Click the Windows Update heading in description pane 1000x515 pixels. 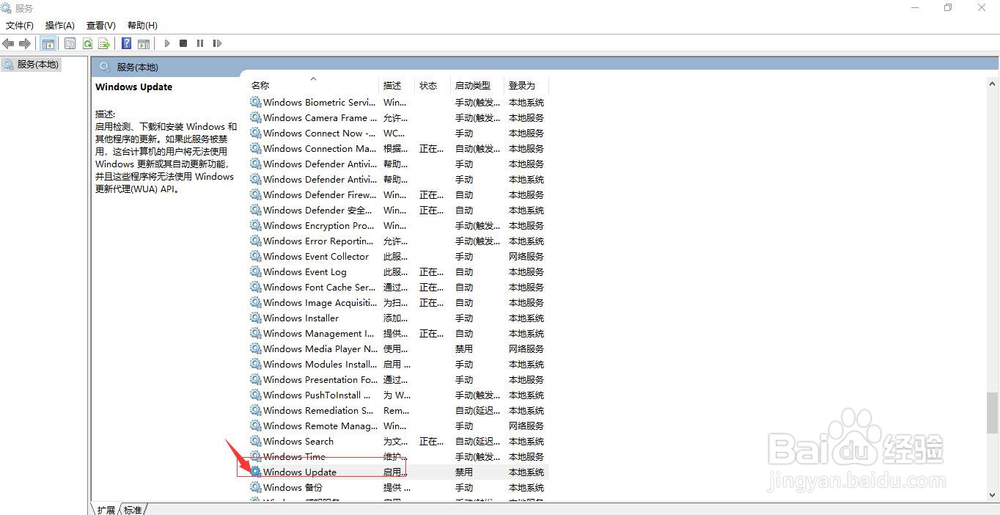click(x=134, y=87)
